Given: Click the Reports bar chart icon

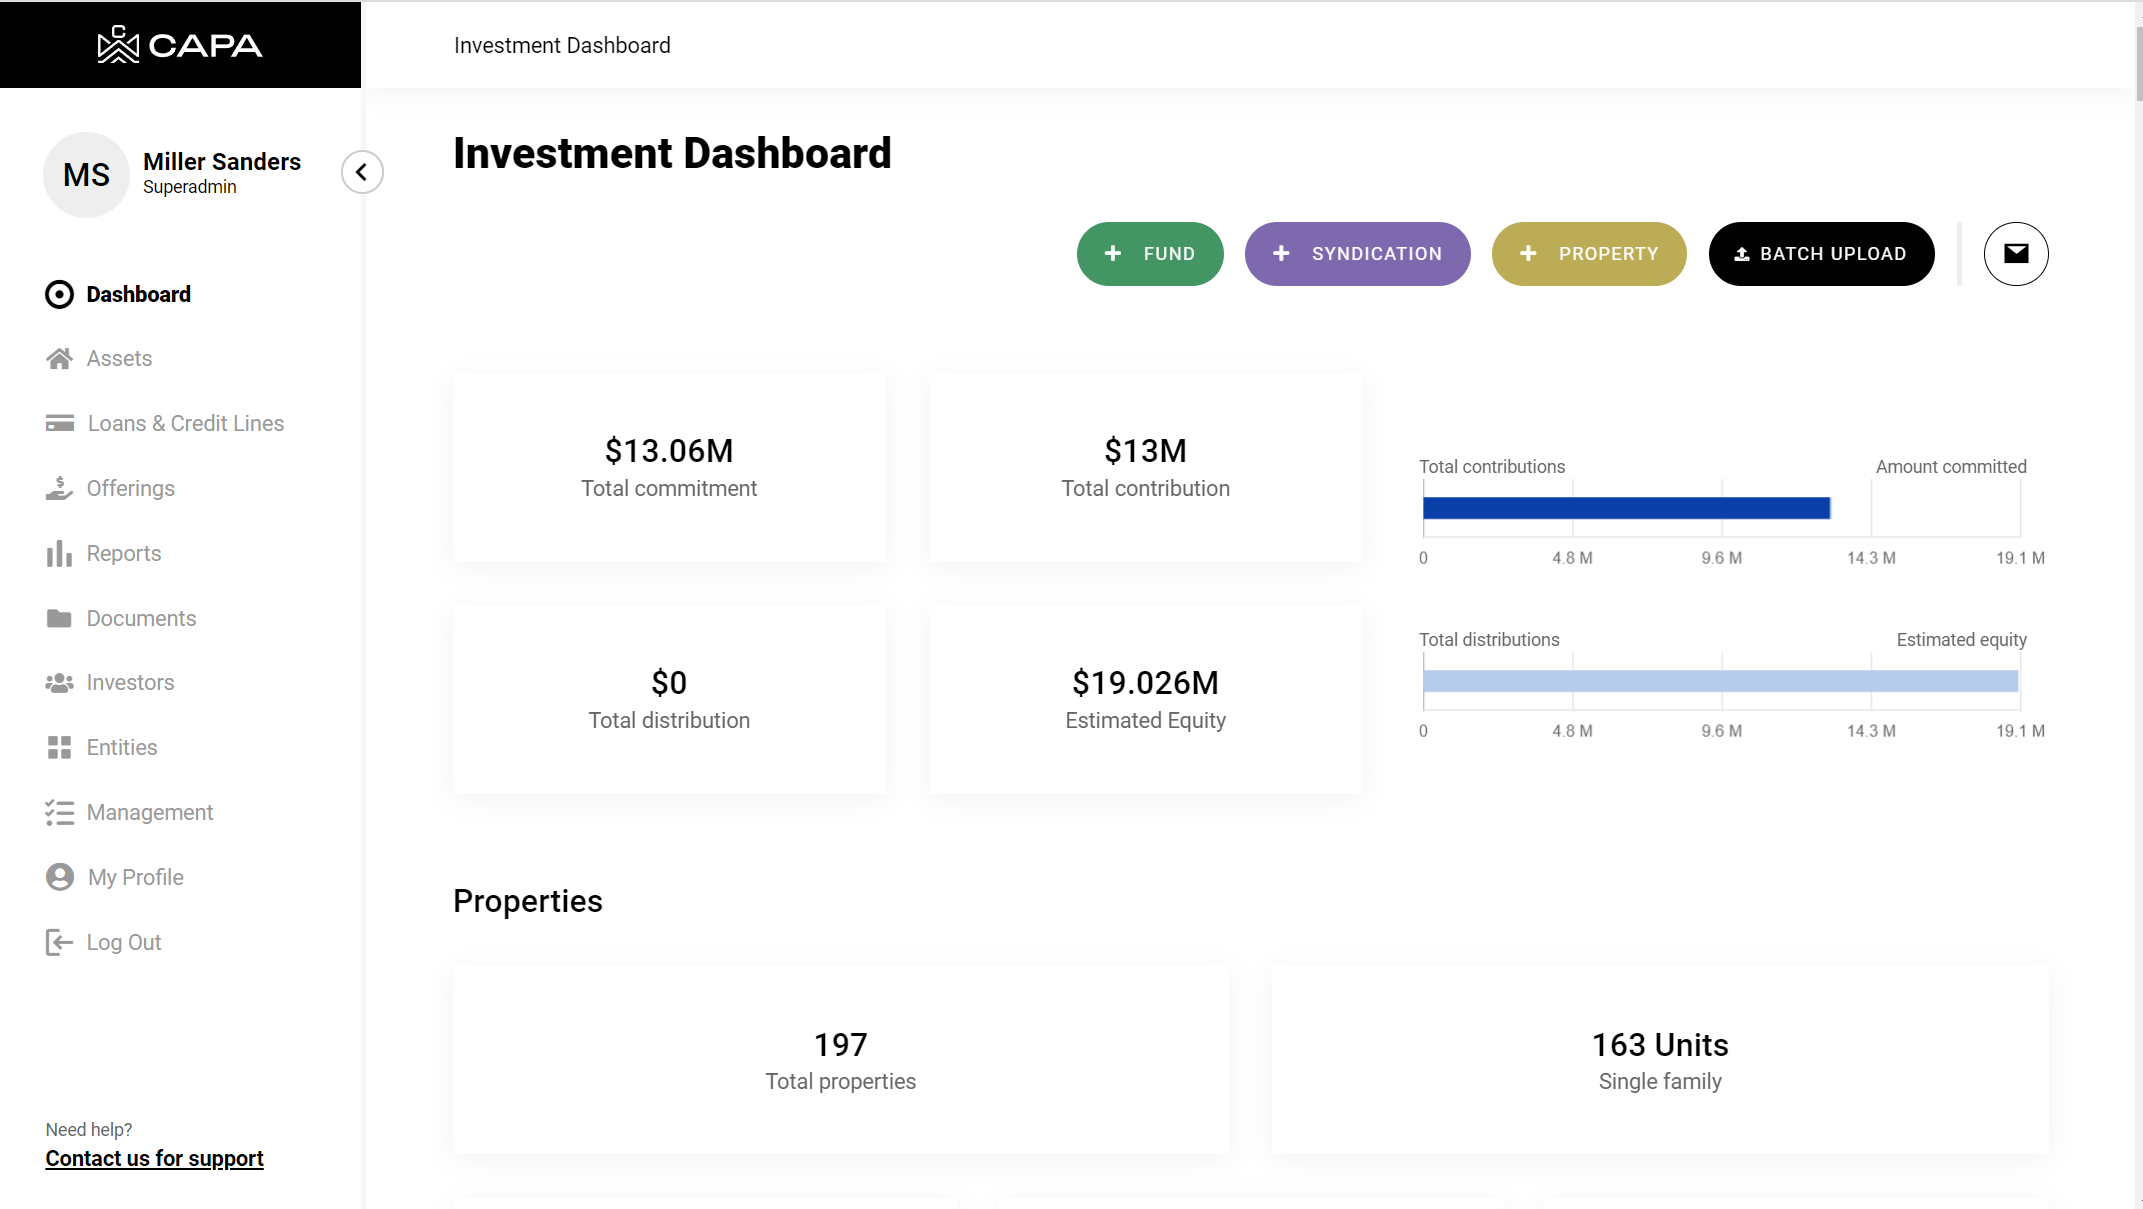Looking at the screenshot, I should click(x=59, y=554).
